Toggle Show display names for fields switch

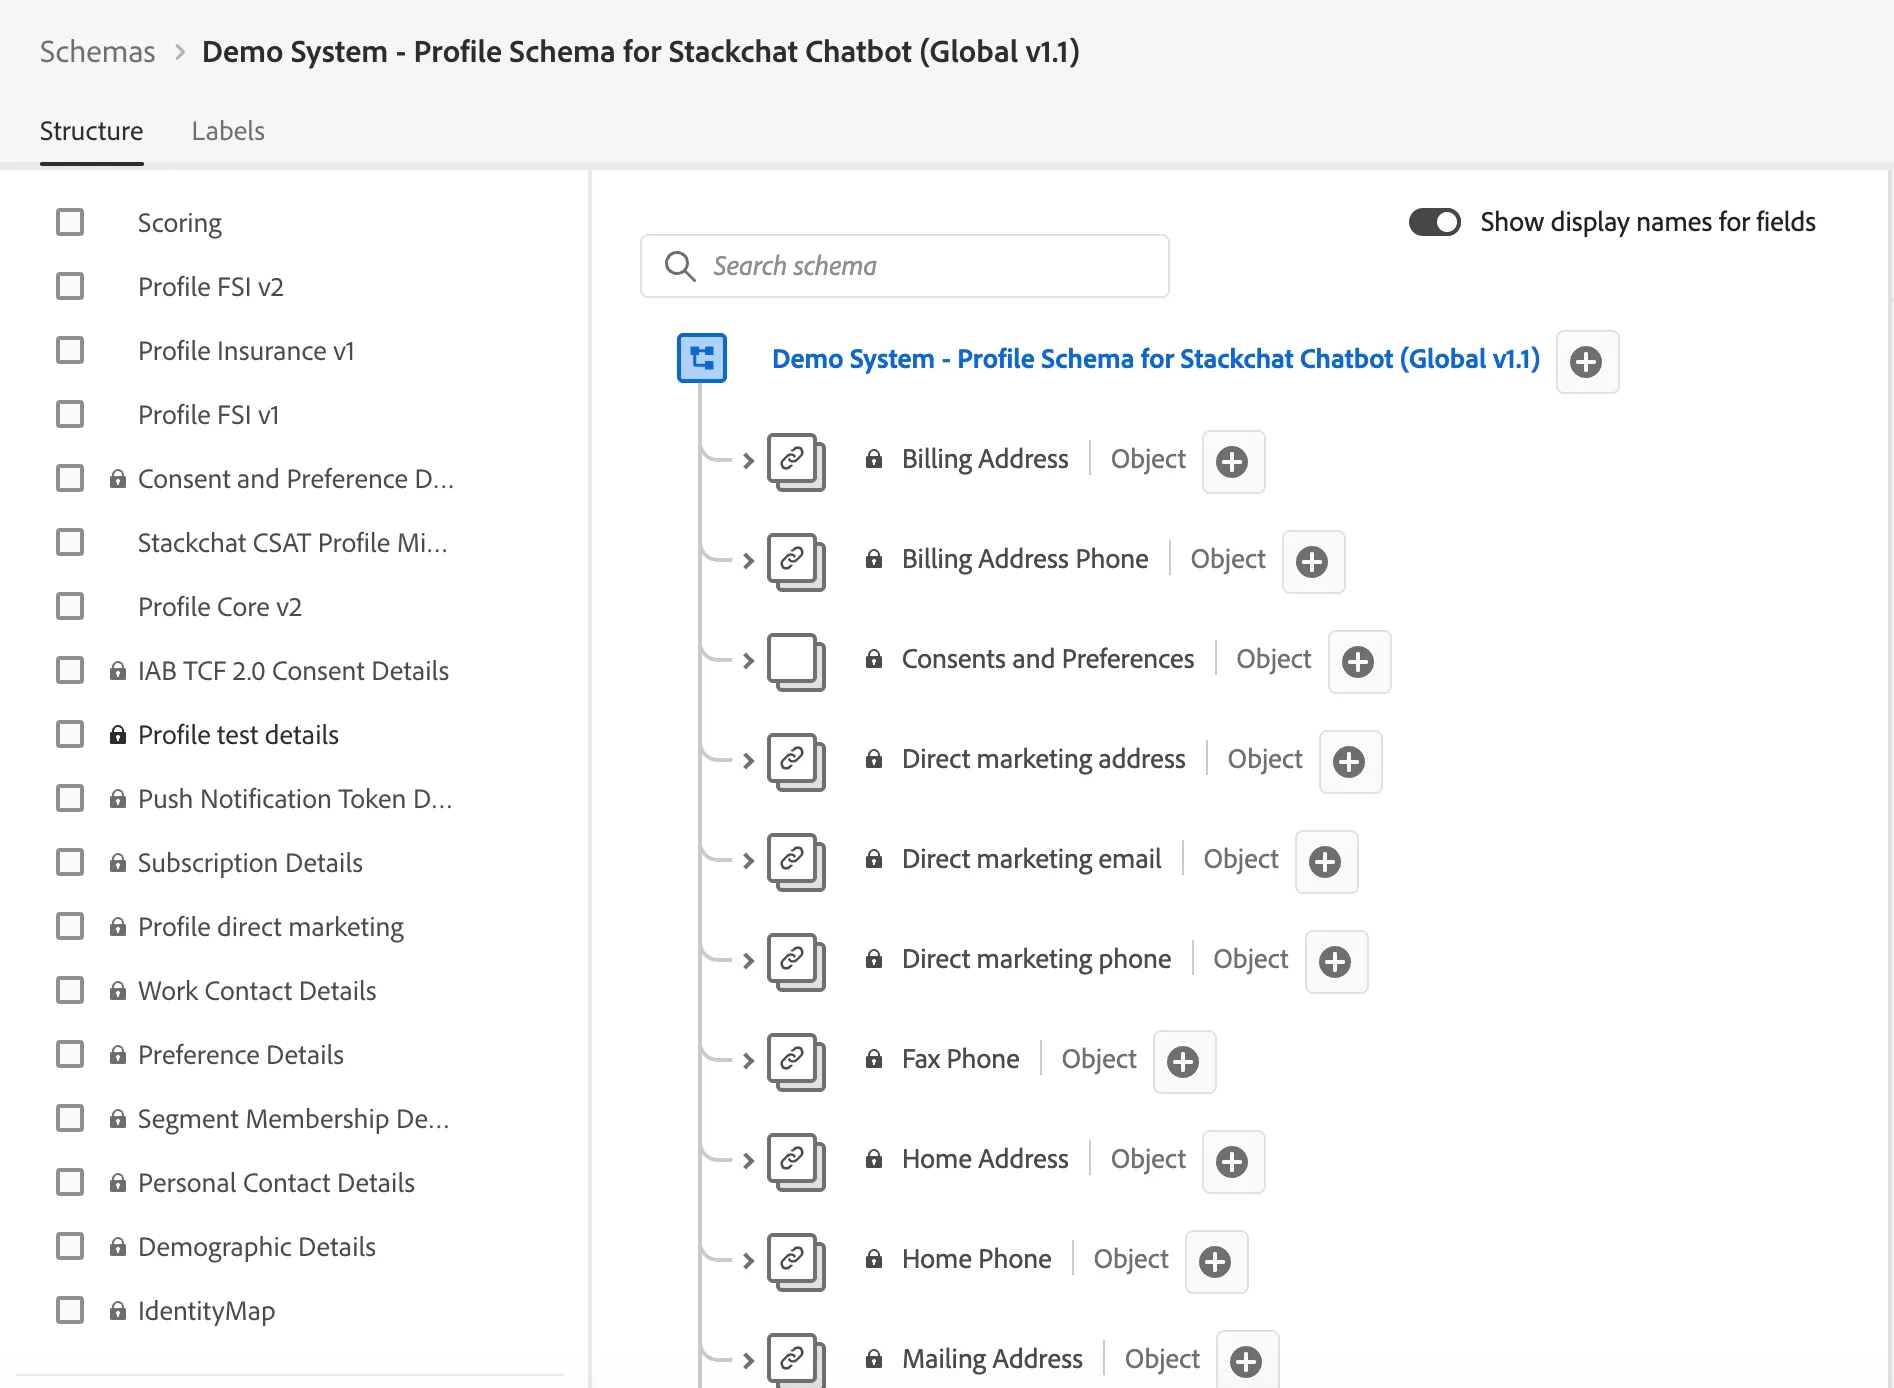[x=1435, y=222]
